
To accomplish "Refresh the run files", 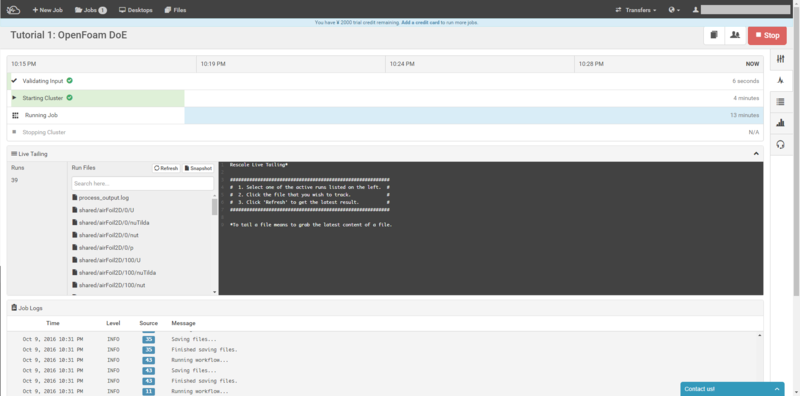I will (166, 168).
